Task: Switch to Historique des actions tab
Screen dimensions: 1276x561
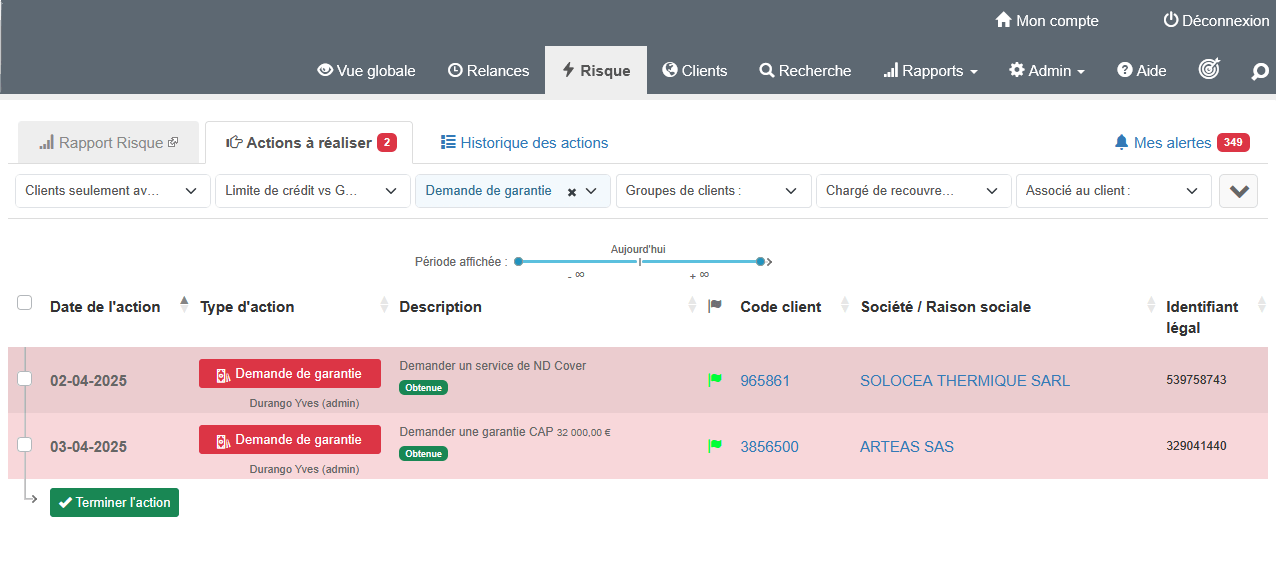Action: point(524,143)
